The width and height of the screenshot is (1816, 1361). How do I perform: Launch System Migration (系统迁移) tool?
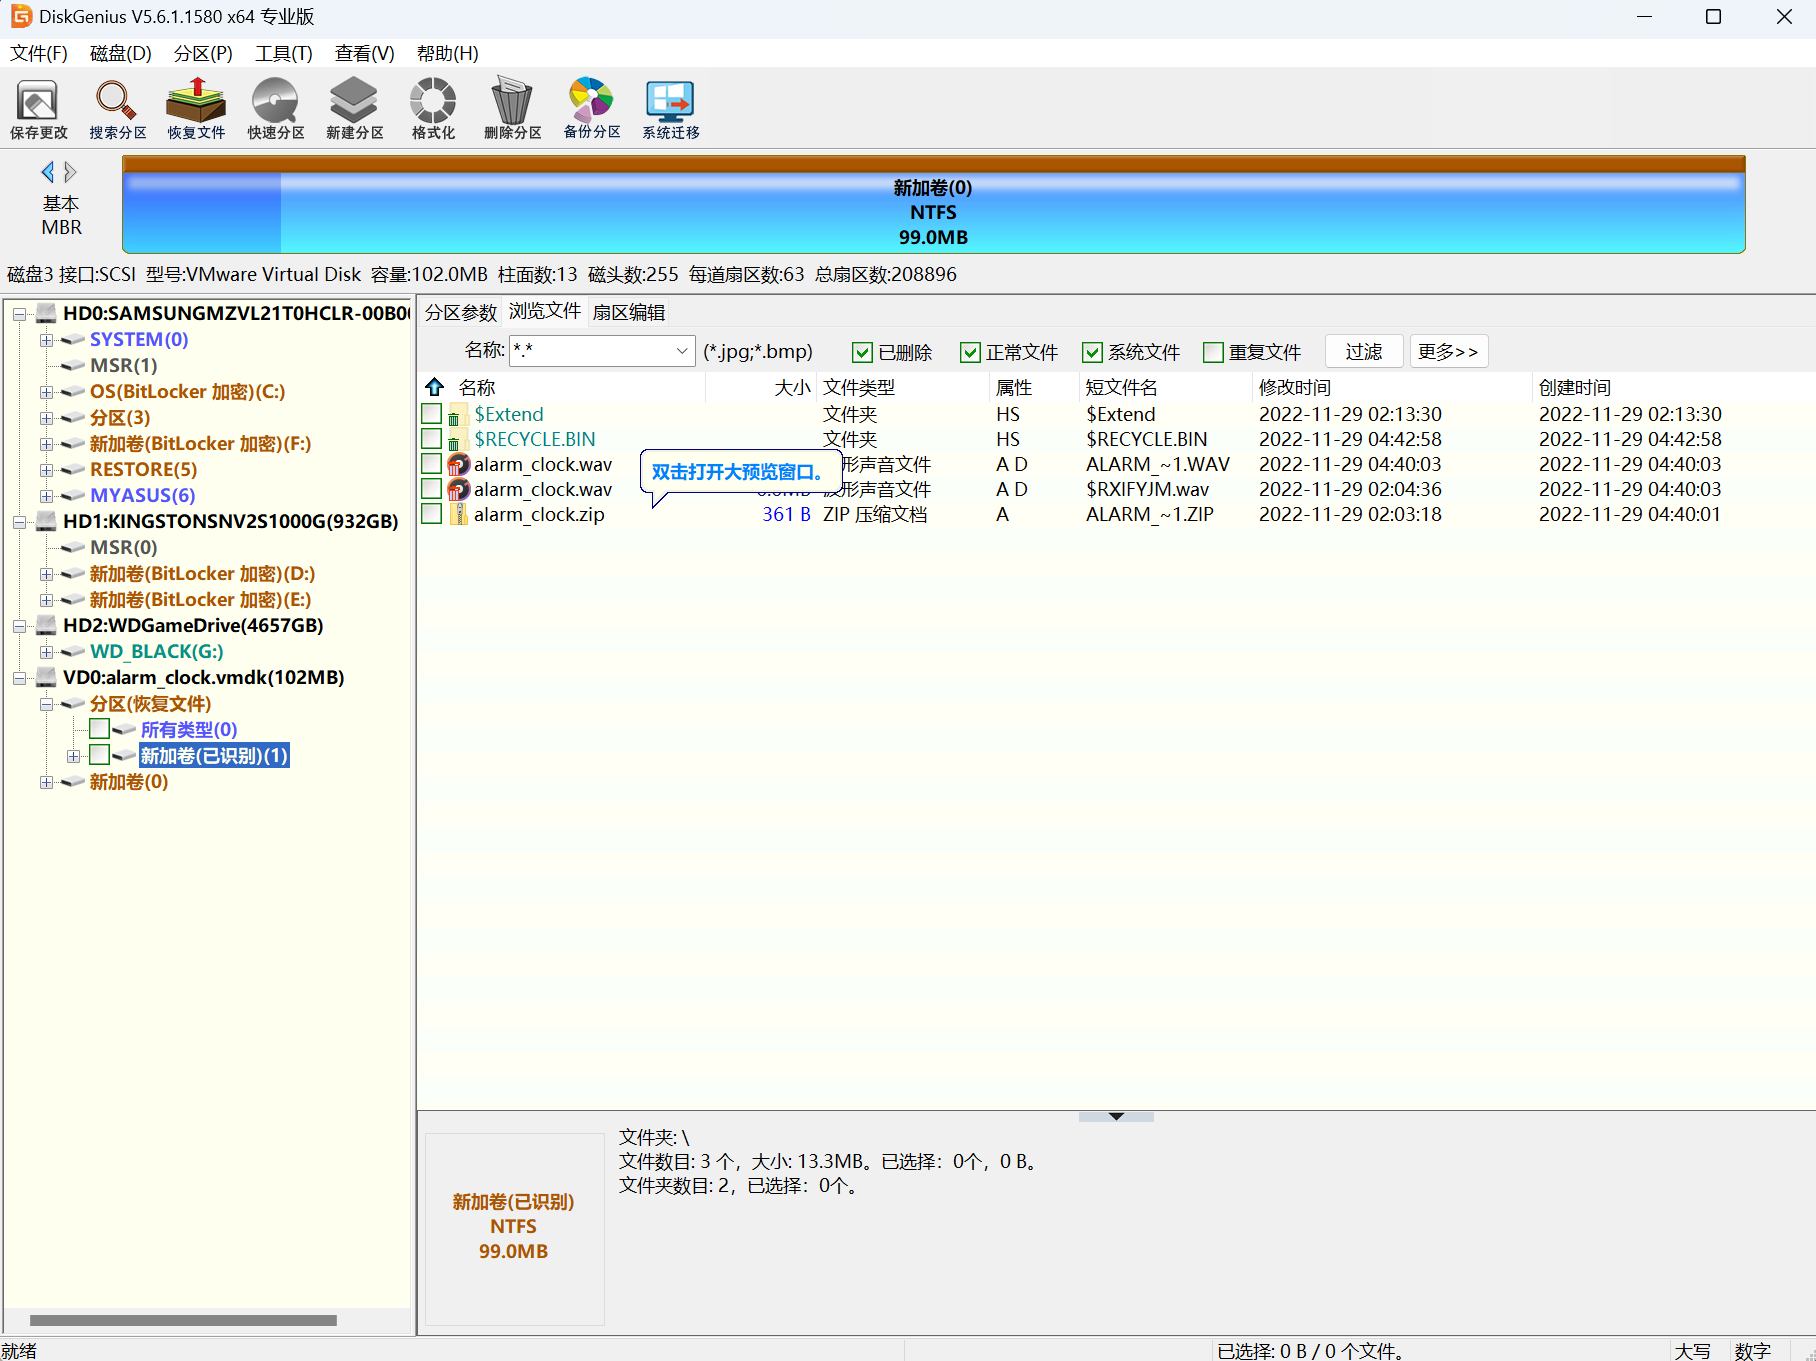(x=670, y=109)
